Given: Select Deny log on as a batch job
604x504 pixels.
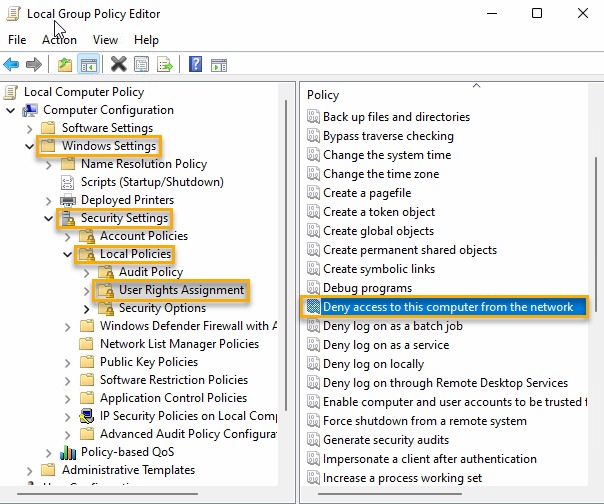Looking at the screenshot, I should pyautogui.click(x=393, y=326).
